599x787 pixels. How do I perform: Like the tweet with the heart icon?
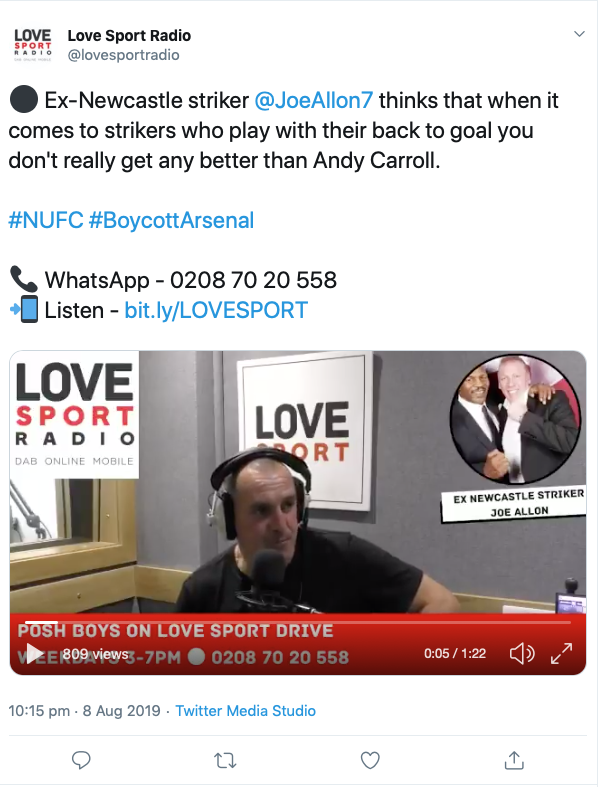click(x=370, y=760)
